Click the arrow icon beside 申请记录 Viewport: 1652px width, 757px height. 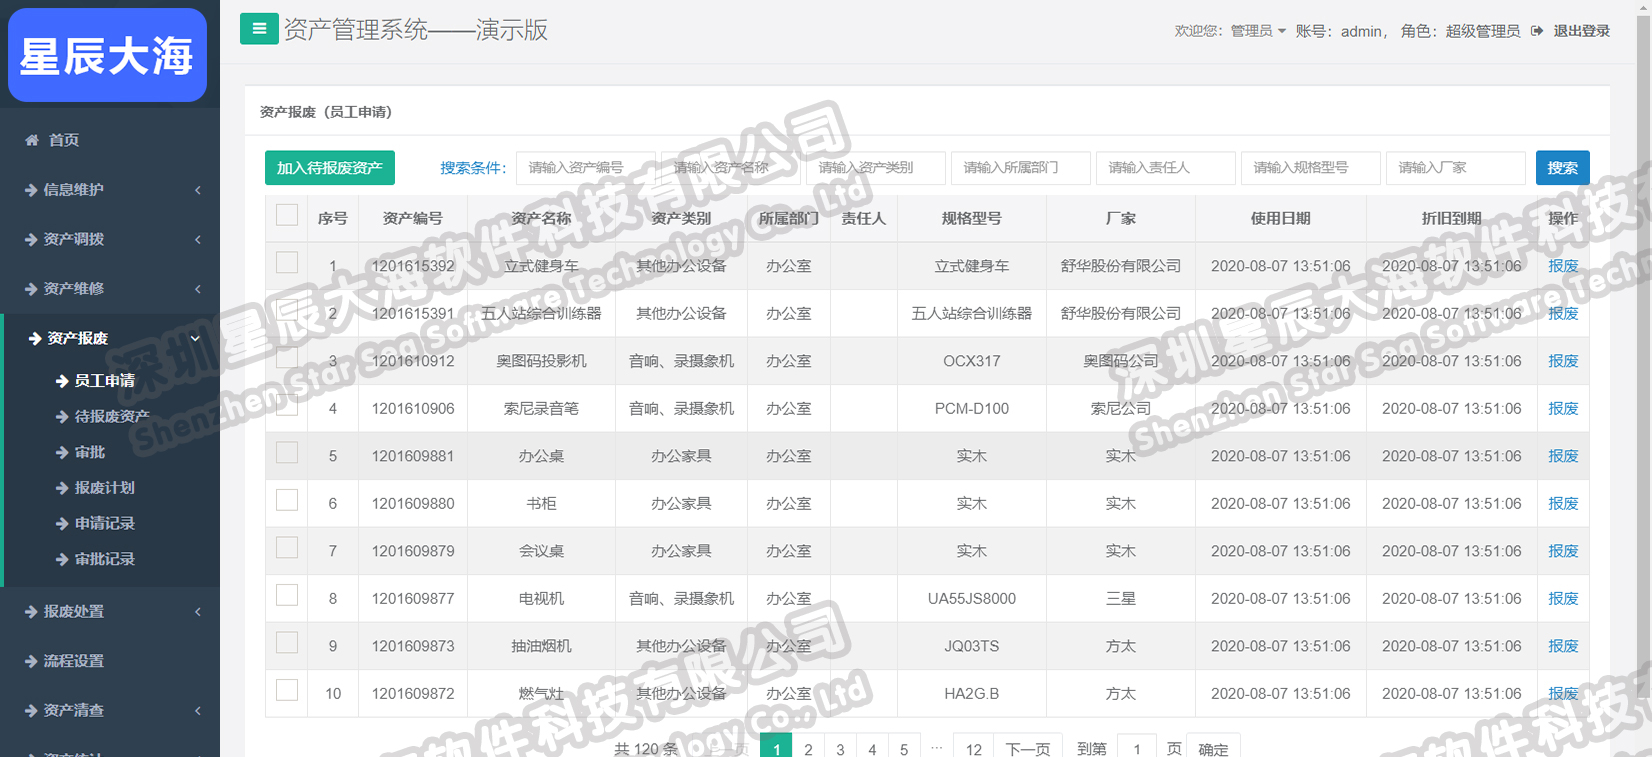tap(62, 523)
